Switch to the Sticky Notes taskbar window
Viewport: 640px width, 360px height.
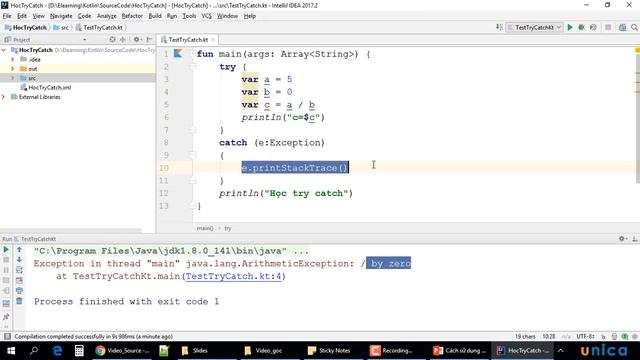(329, 351)
